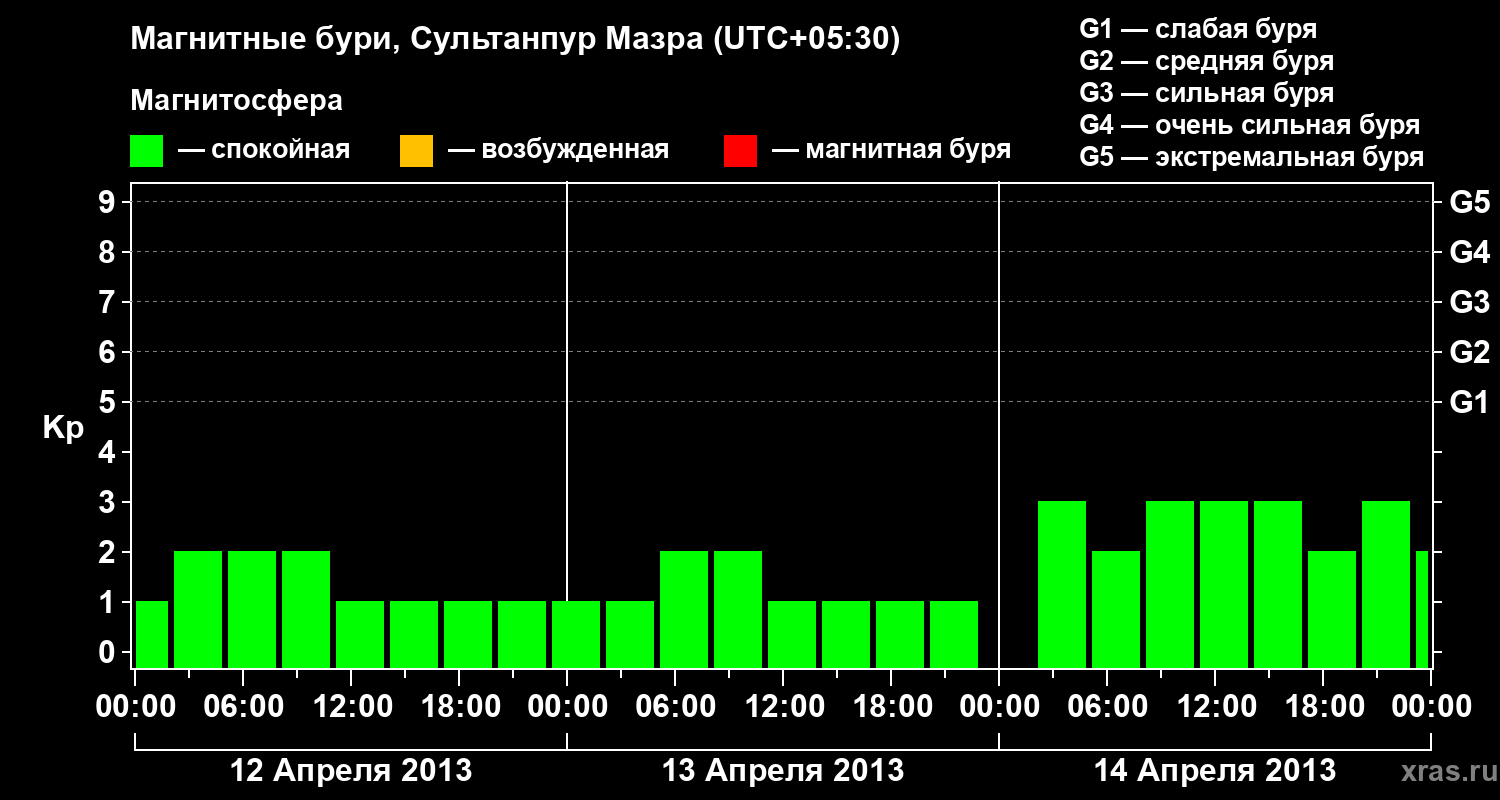Viewport: 1500px width, 800px height.
Task: Click the '12:00' tick label on 12 Апреля
Action: (351, 707)
